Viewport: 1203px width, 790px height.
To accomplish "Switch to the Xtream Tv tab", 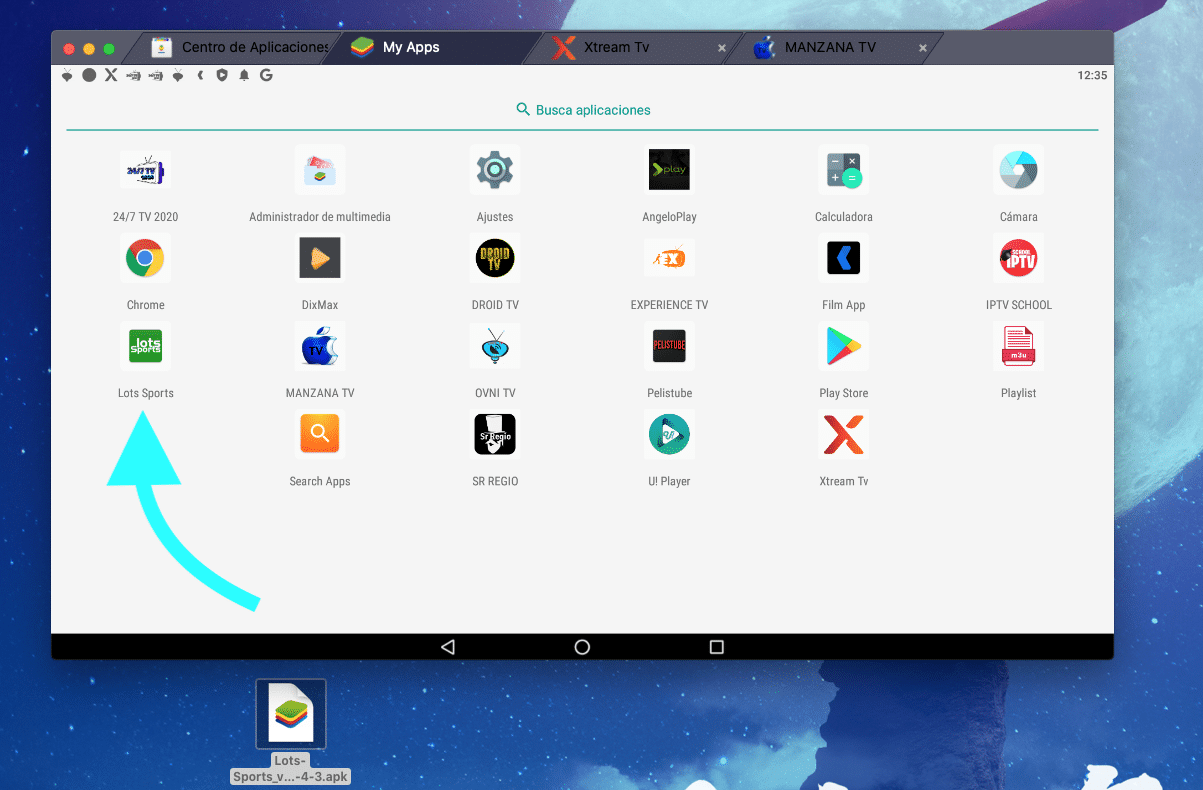I will pos(616,47).
